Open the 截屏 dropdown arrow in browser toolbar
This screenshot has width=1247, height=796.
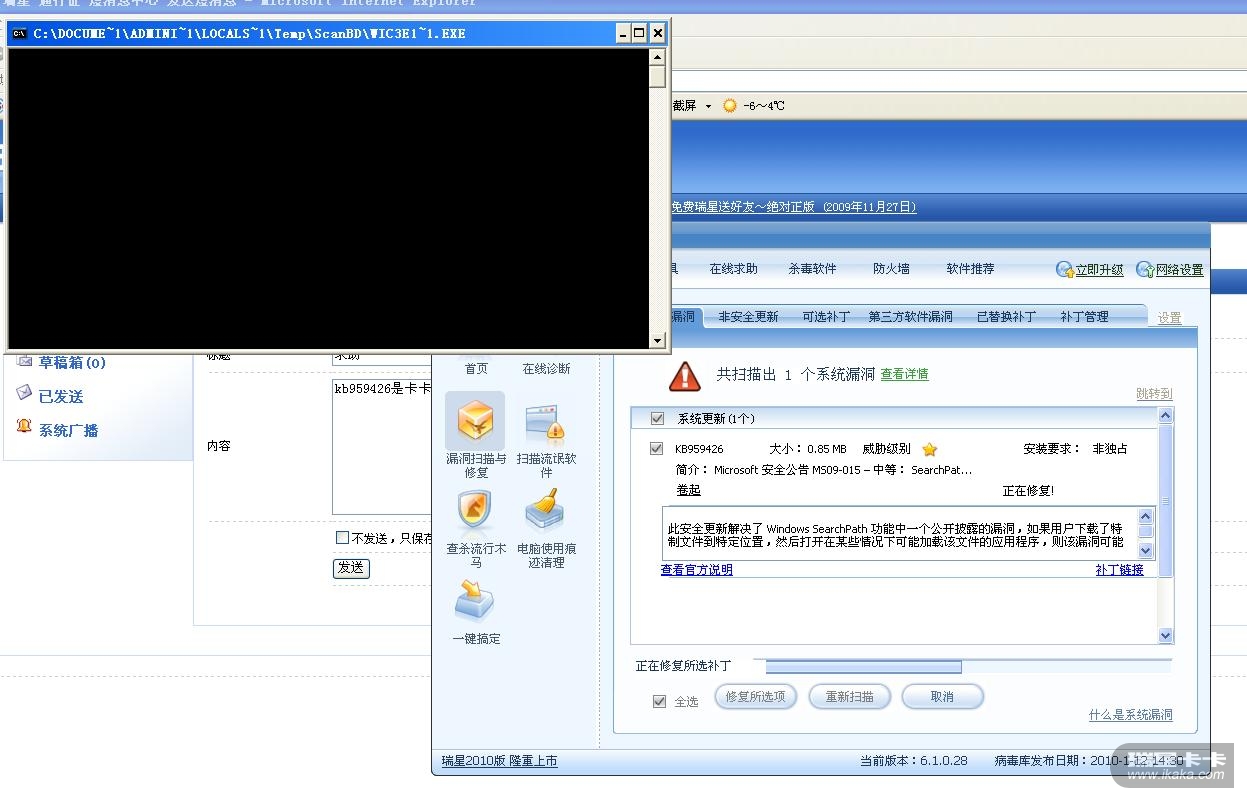pyautogui.click(x=708, y=106)
